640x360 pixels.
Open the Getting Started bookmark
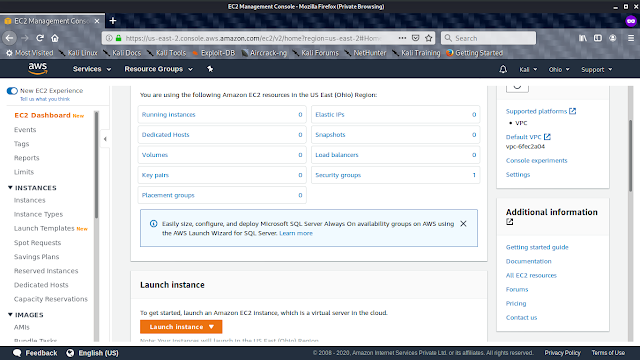(x=474, y=53)
